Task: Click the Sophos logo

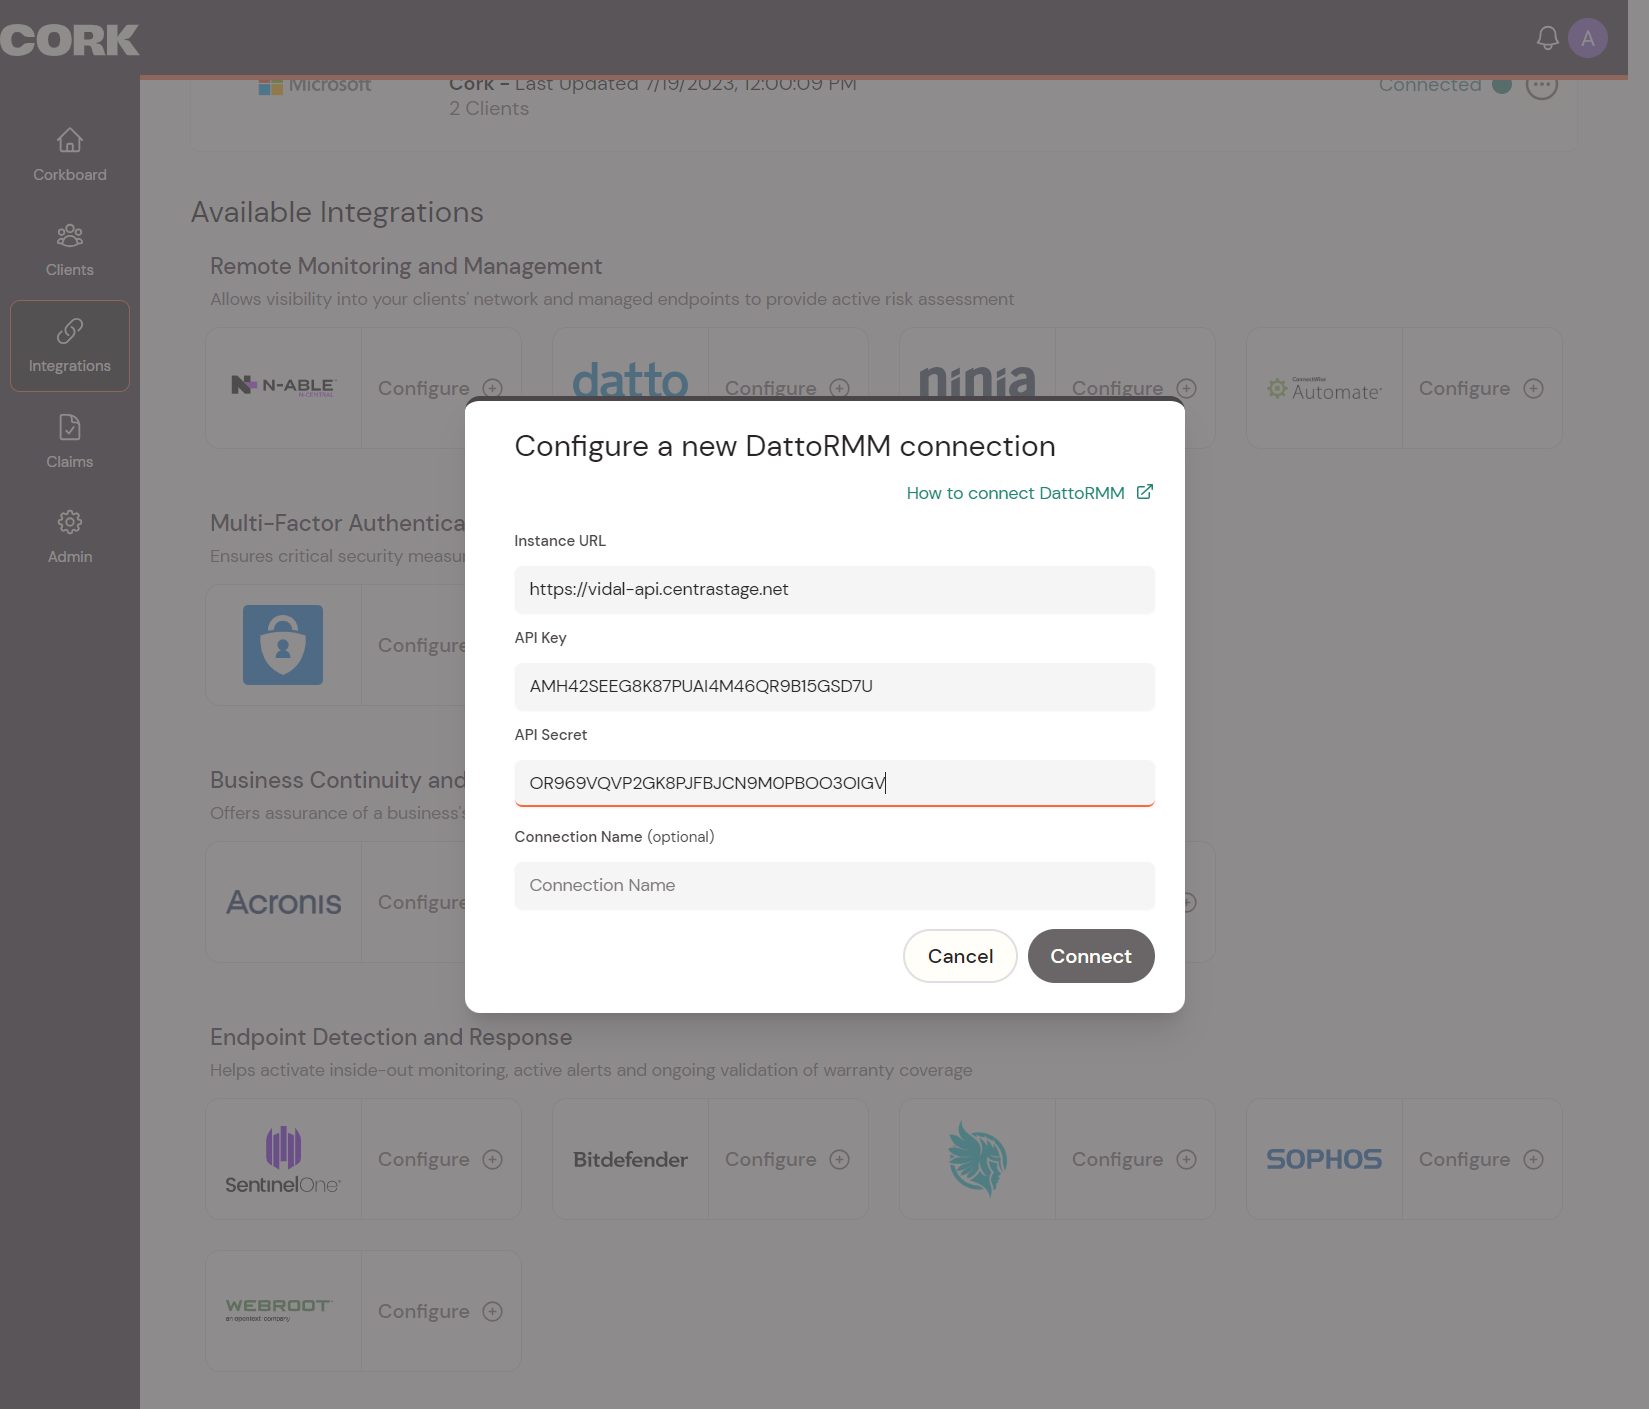Action: coord(1324,1159)
